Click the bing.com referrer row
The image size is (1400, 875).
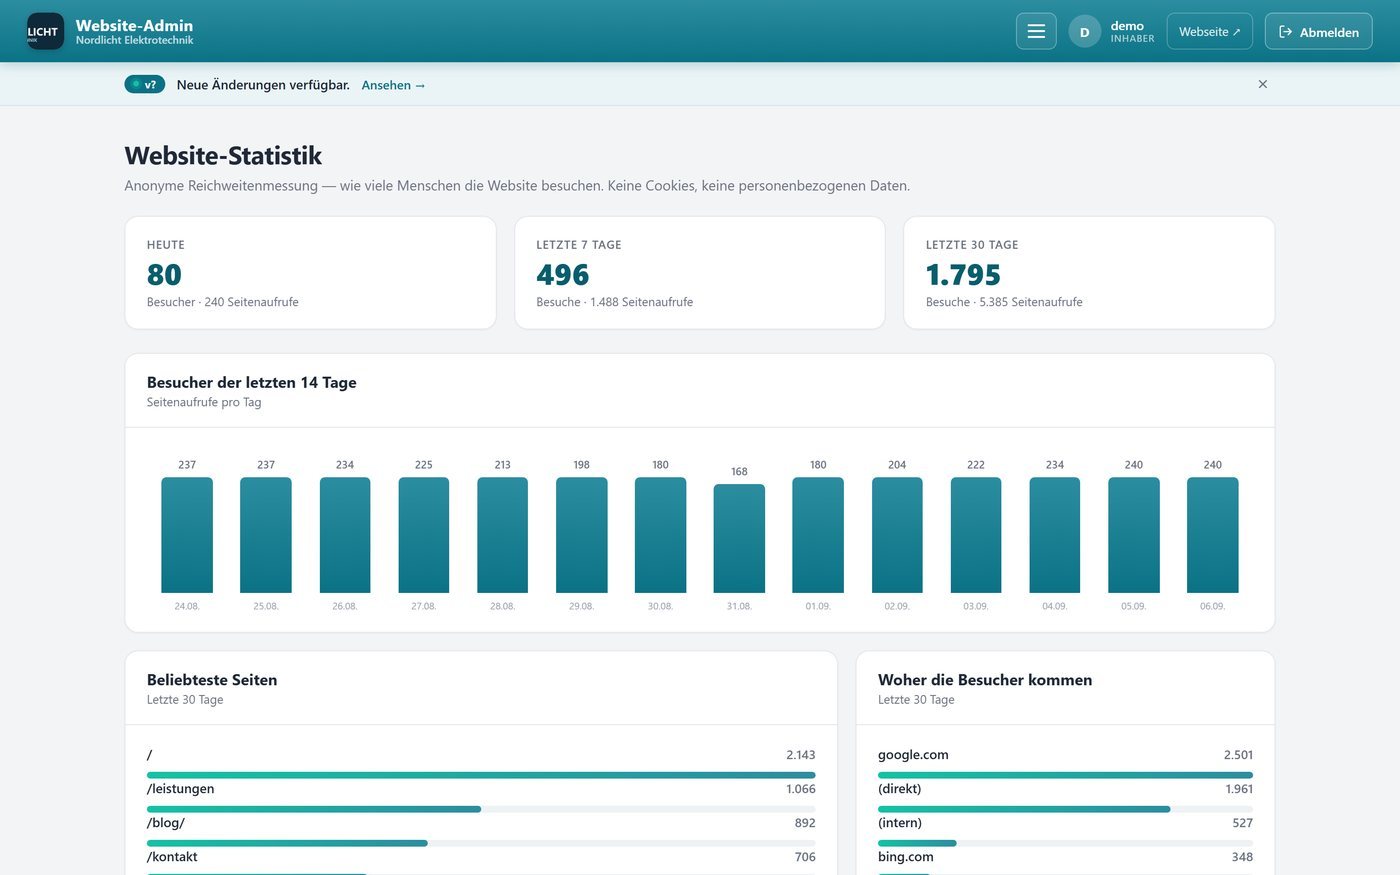1065,862
